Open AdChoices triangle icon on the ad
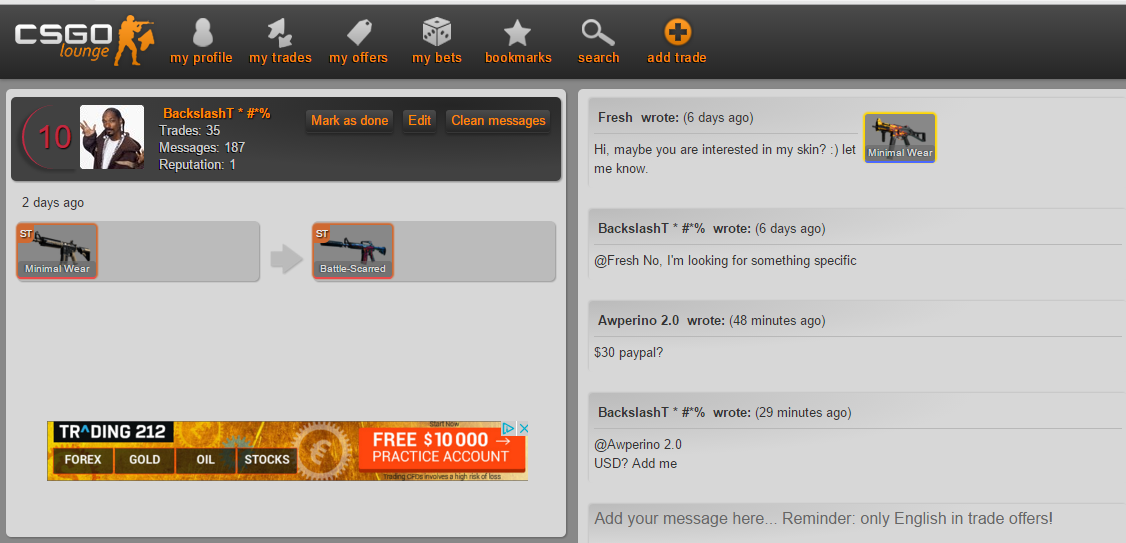Screen dimensions: 1126x543 tap(508, 428)
